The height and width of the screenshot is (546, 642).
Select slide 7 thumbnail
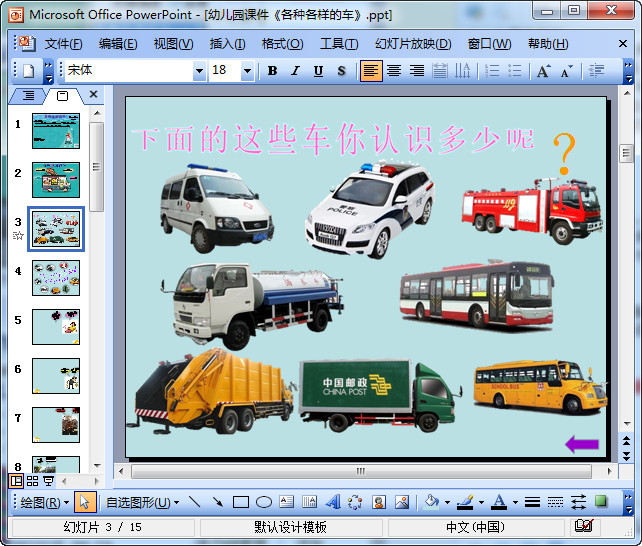pyautogui.click(x=56, y=425)
